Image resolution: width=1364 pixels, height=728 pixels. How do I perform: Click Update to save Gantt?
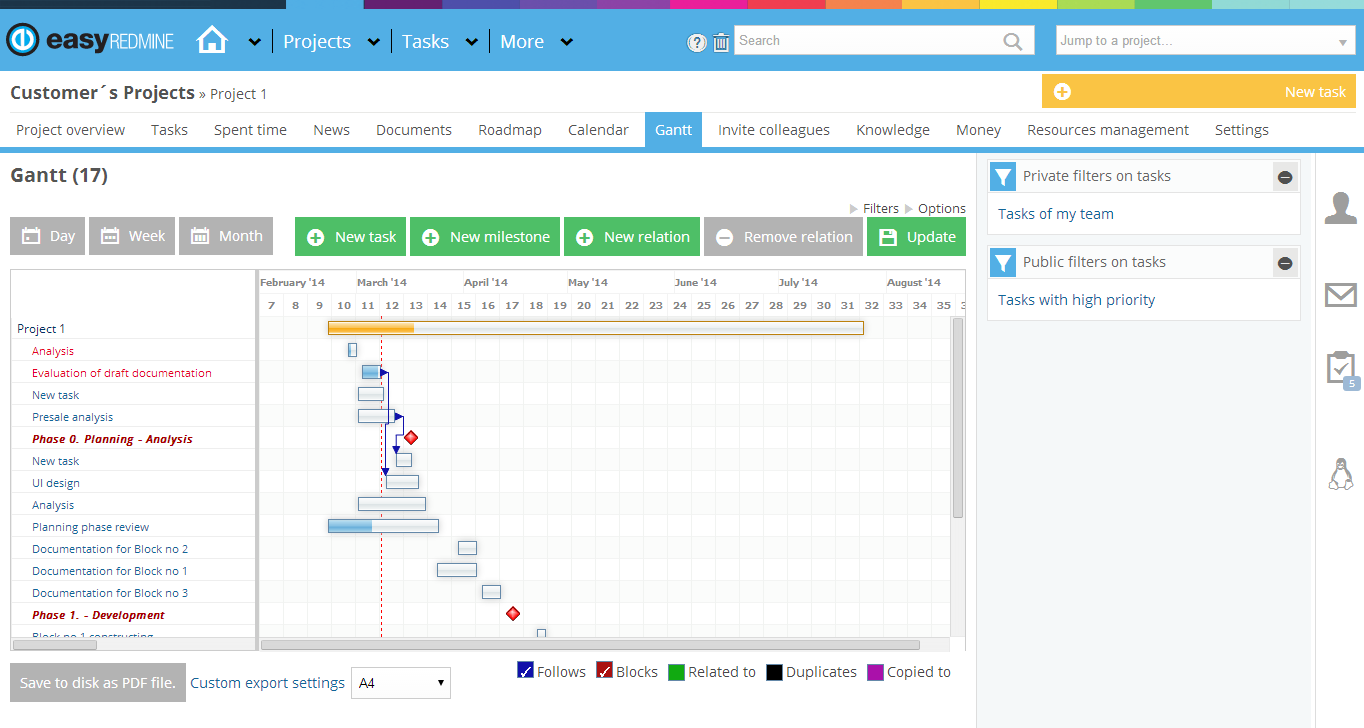(917, 237)
